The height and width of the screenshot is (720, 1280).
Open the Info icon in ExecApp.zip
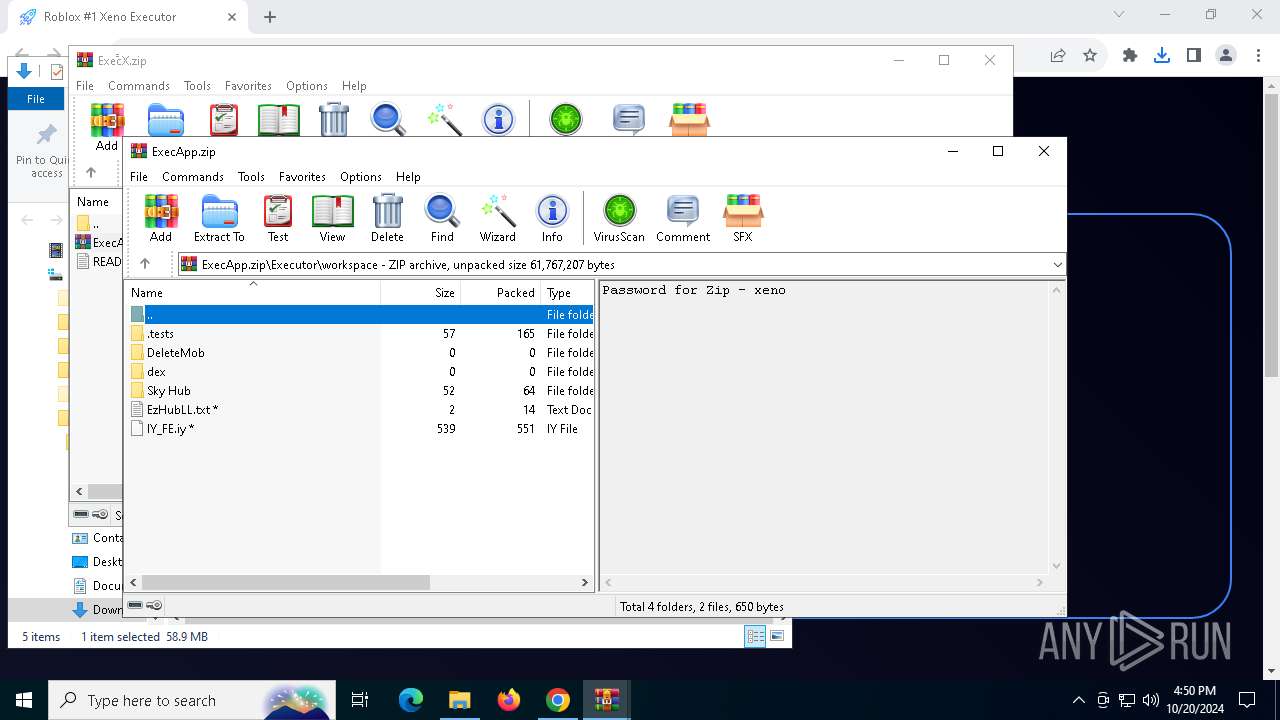[552, 218]
